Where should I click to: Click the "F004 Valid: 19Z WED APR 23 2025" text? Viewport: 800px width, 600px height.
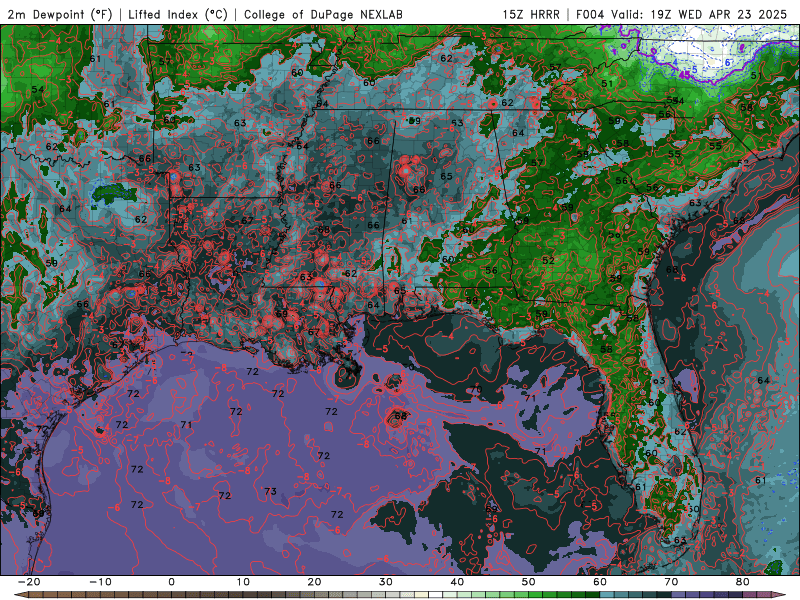point(681,14)
